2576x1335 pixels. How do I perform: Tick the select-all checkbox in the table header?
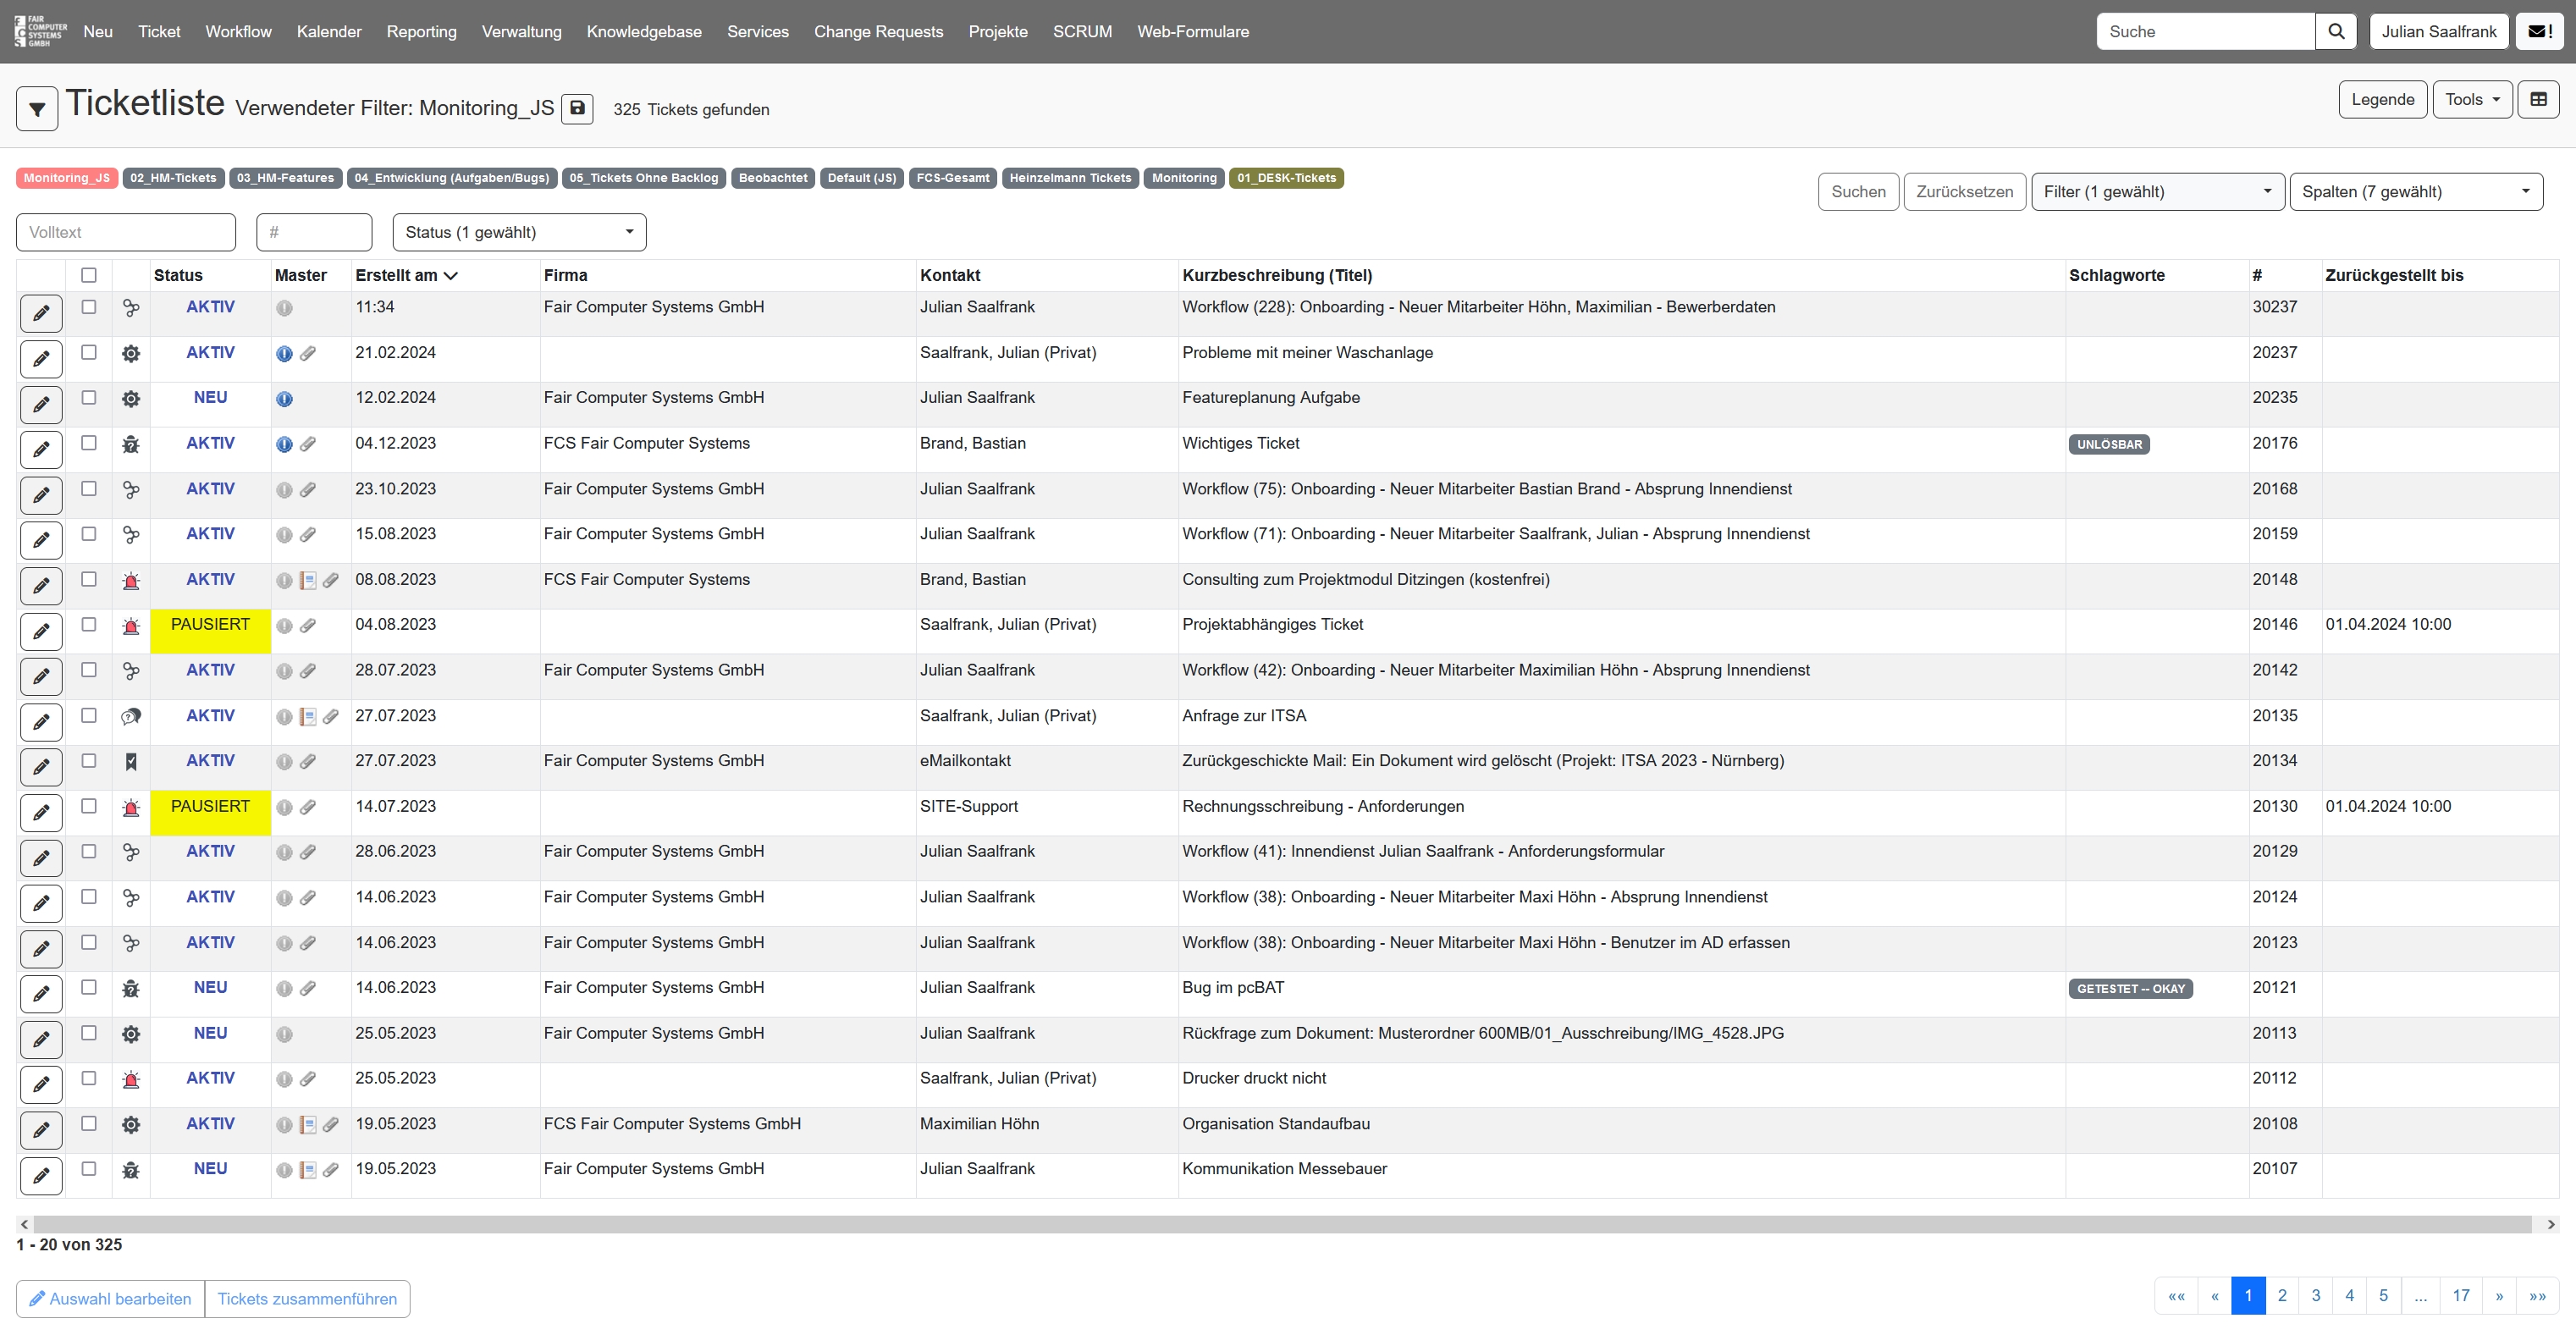[x=89, y=275]
